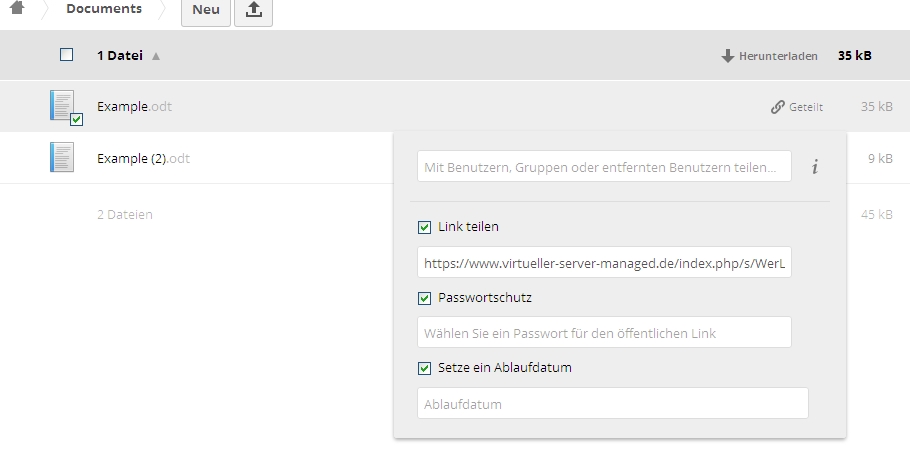
Task: Toggle the Passwortschutz checkbox
Action: pyautogui.click(x=425, y=298)
